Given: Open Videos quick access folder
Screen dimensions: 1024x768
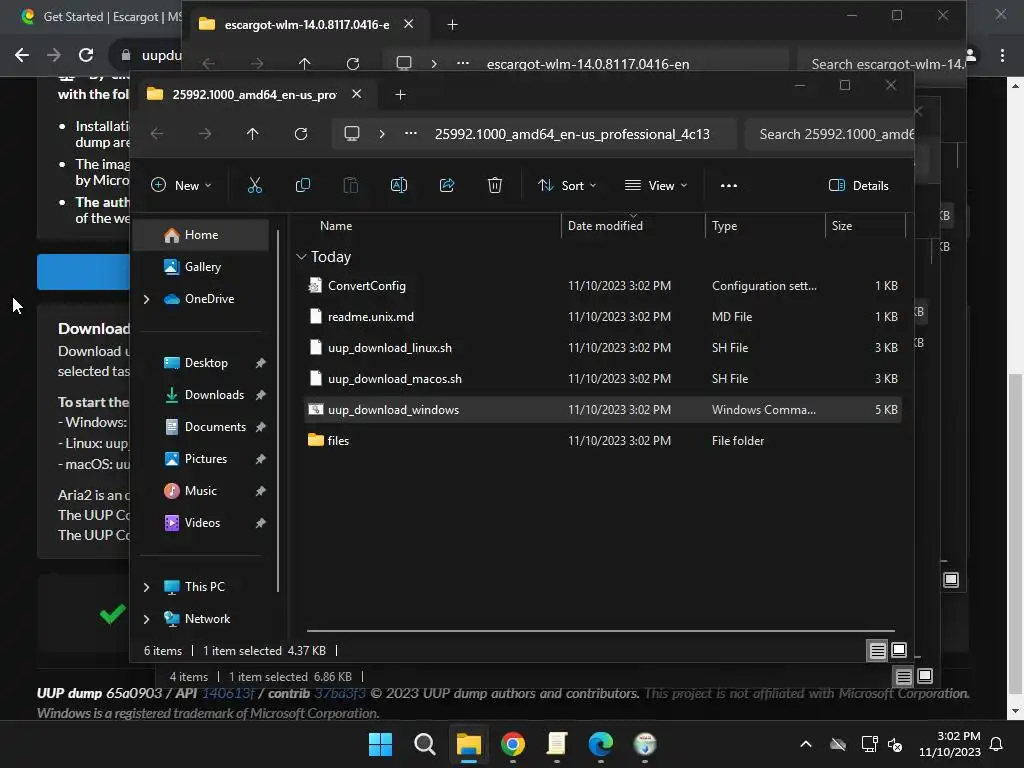Looking at the screenshot, I should pos(200,522).
